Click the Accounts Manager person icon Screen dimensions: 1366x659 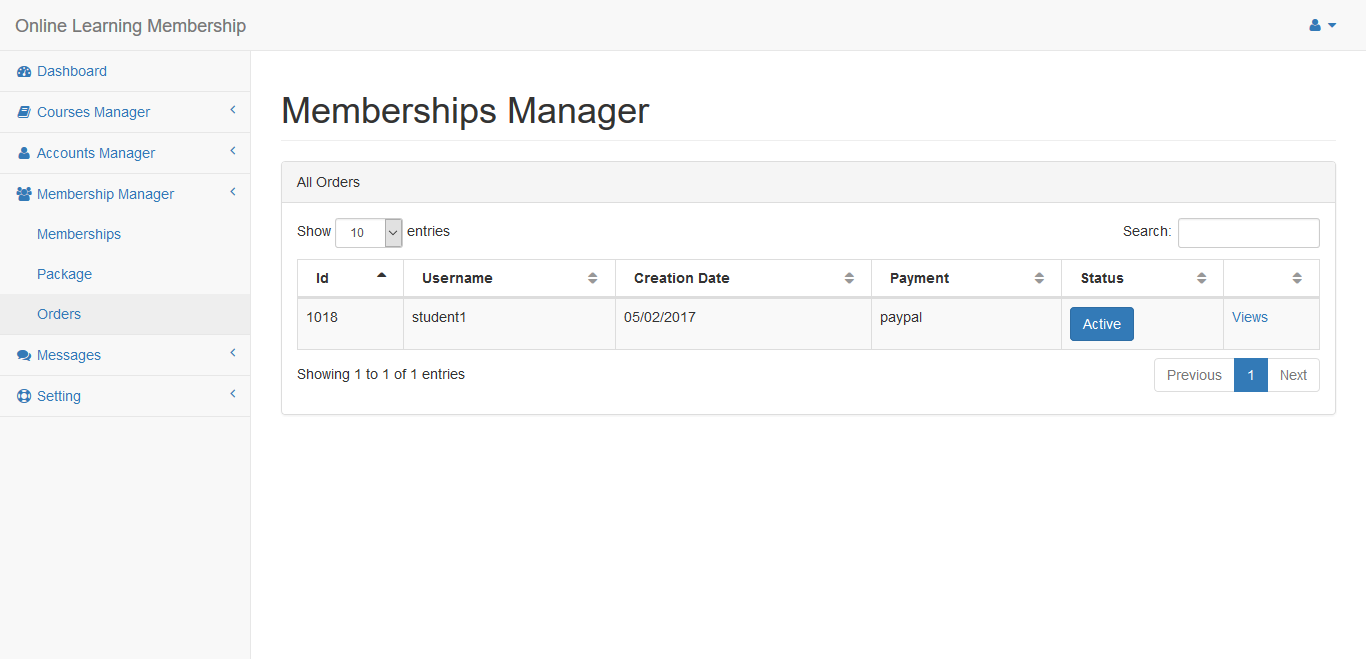(x=24, y=154)
